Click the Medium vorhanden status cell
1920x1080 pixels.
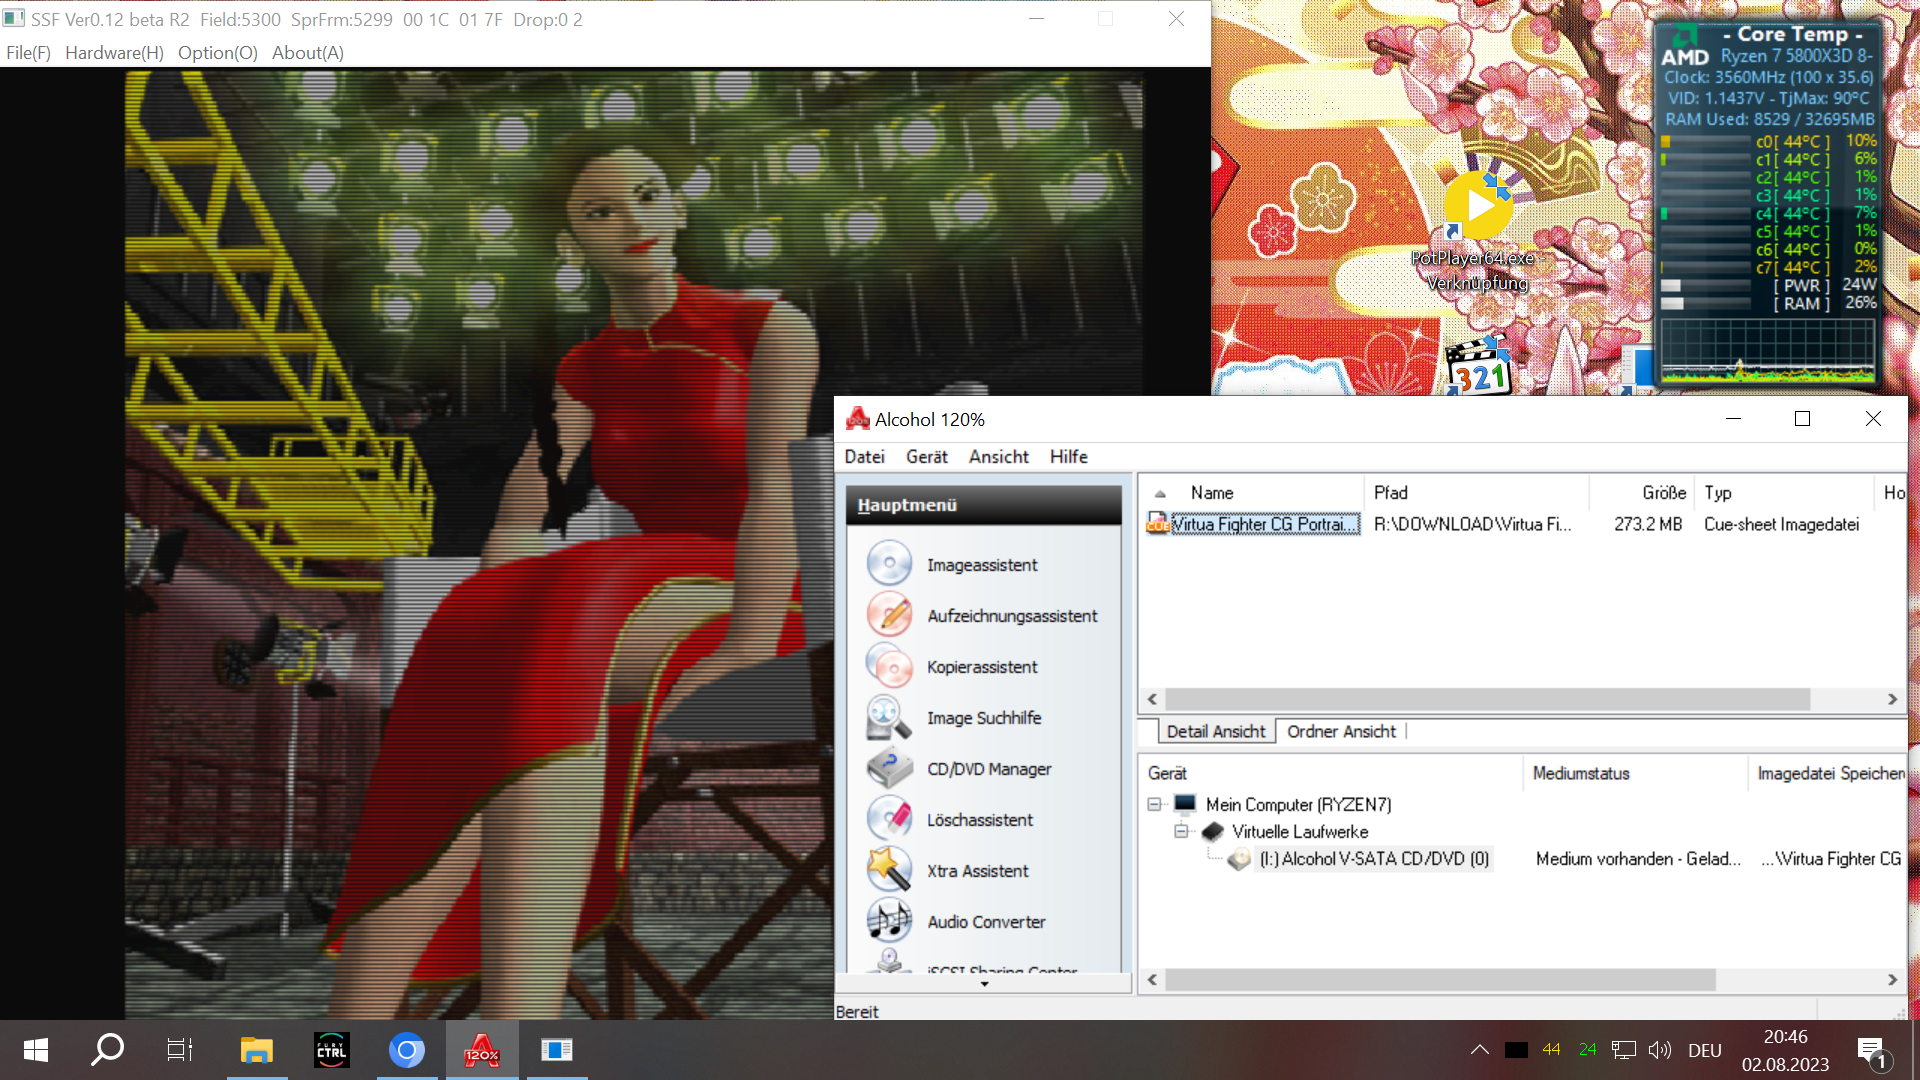click(x=1638, y=859)
